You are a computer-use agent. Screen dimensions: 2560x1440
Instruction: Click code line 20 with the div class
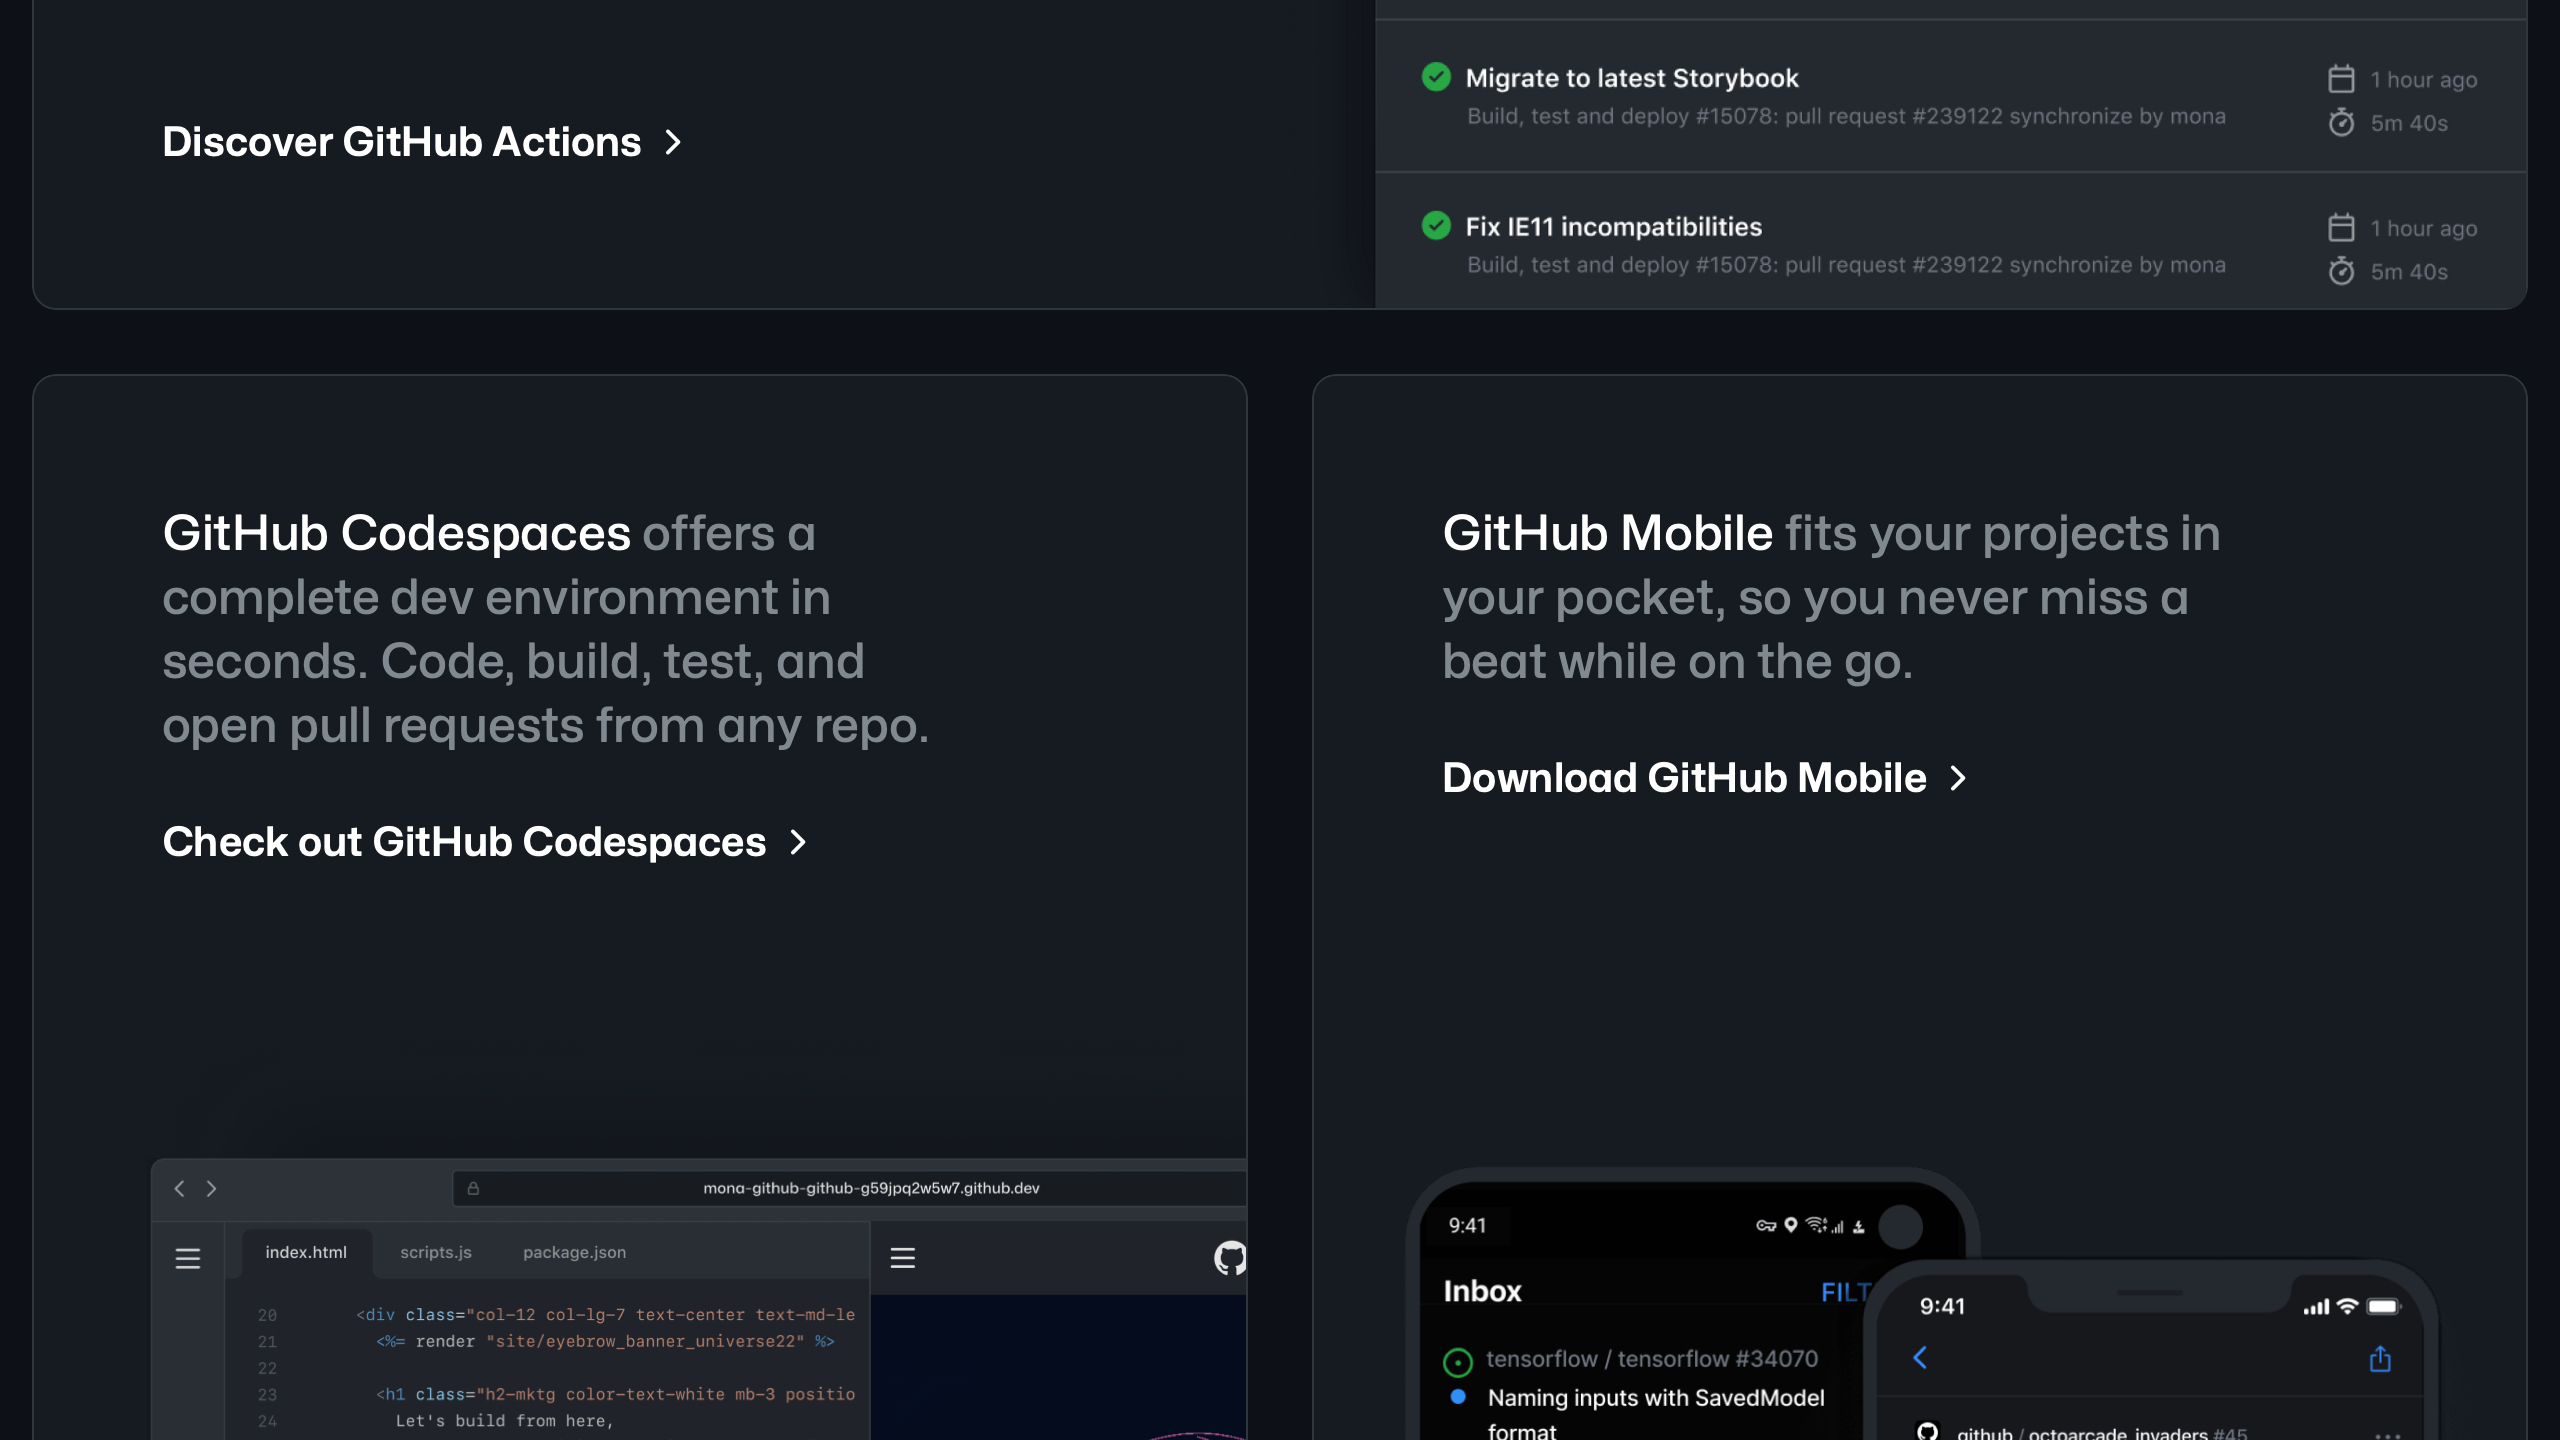pos(605,1315)
